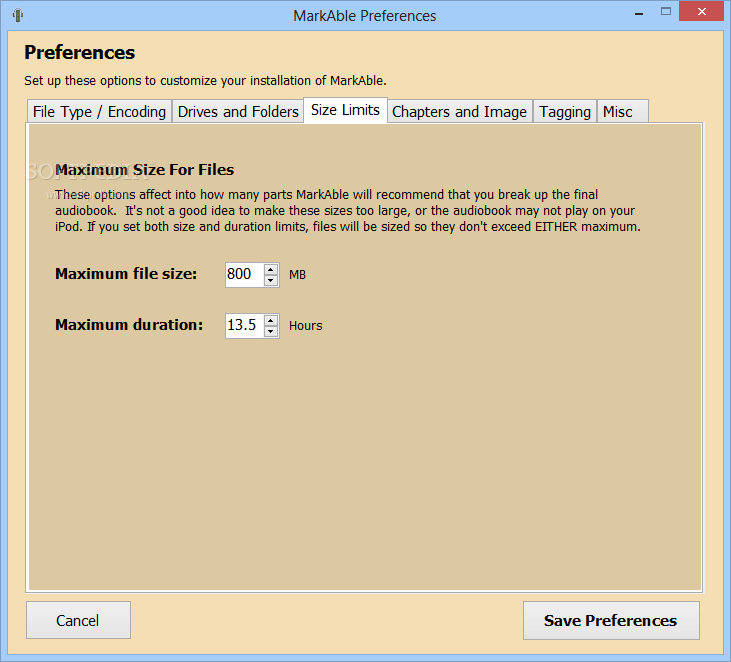
Task: Decrease maximum file size with down arrow
Action: click(x=271, y=280)
